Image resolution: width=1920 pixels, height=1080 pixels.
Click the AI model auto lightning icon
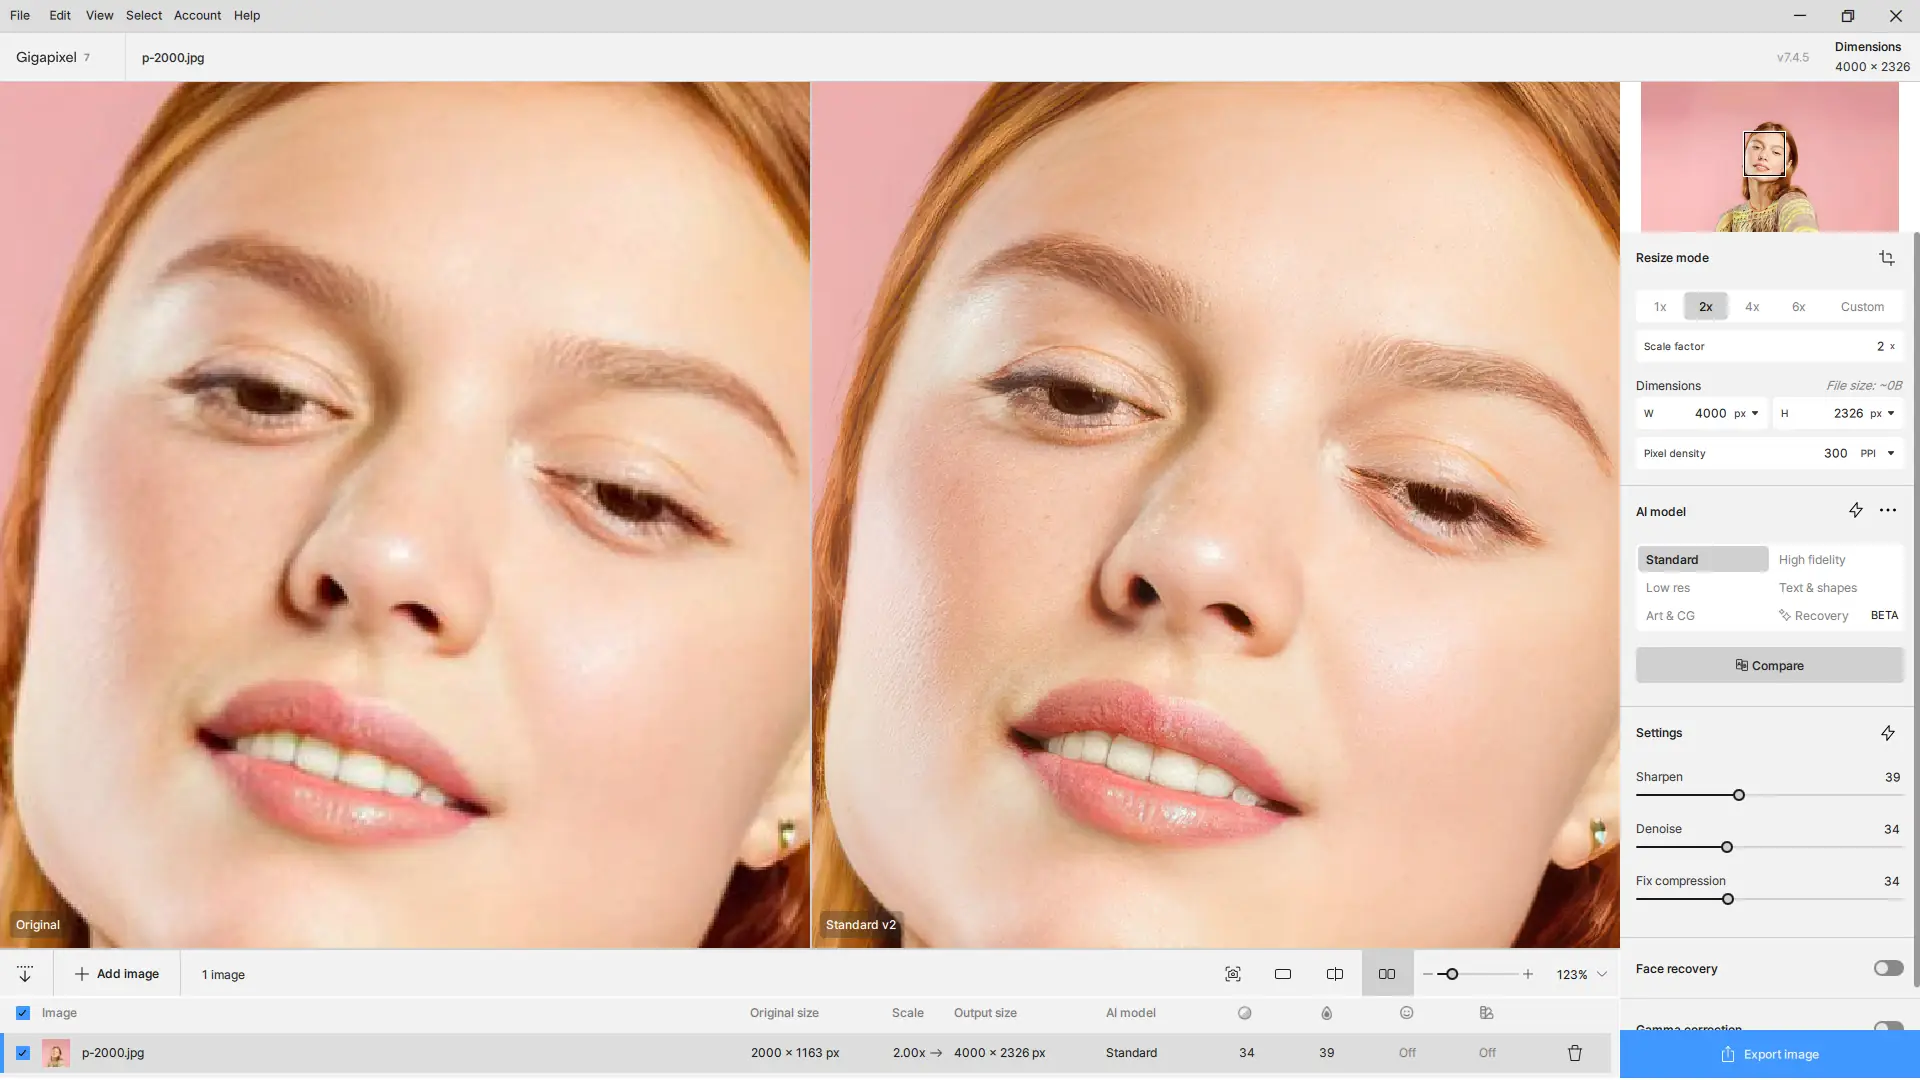pos(1855,511)
